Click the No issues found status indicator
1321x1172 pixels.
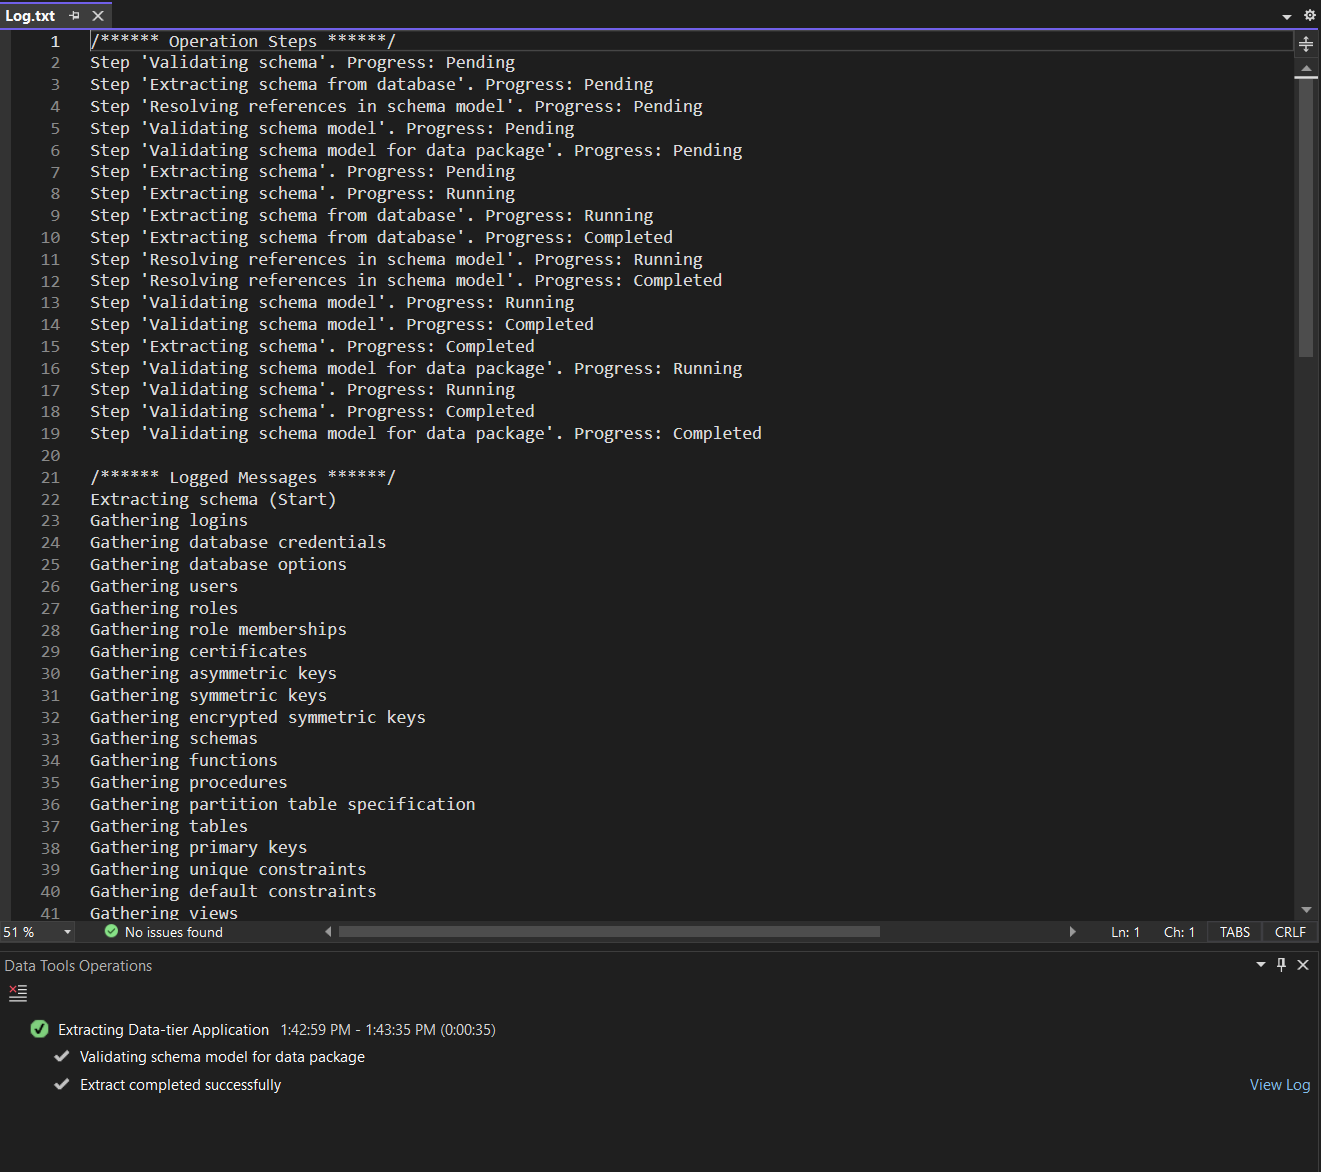pyautogui.click(x=164, y=932)
